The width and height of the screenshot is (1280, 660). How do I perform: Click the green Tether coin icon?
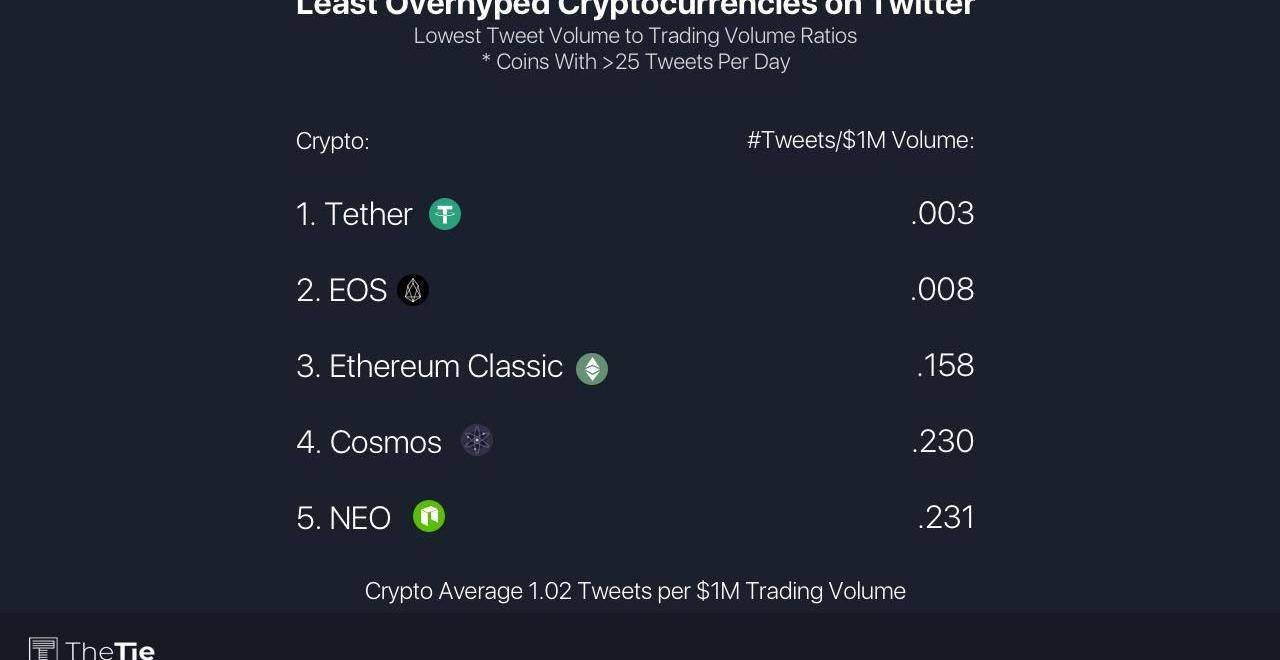(x=445, y=214)
